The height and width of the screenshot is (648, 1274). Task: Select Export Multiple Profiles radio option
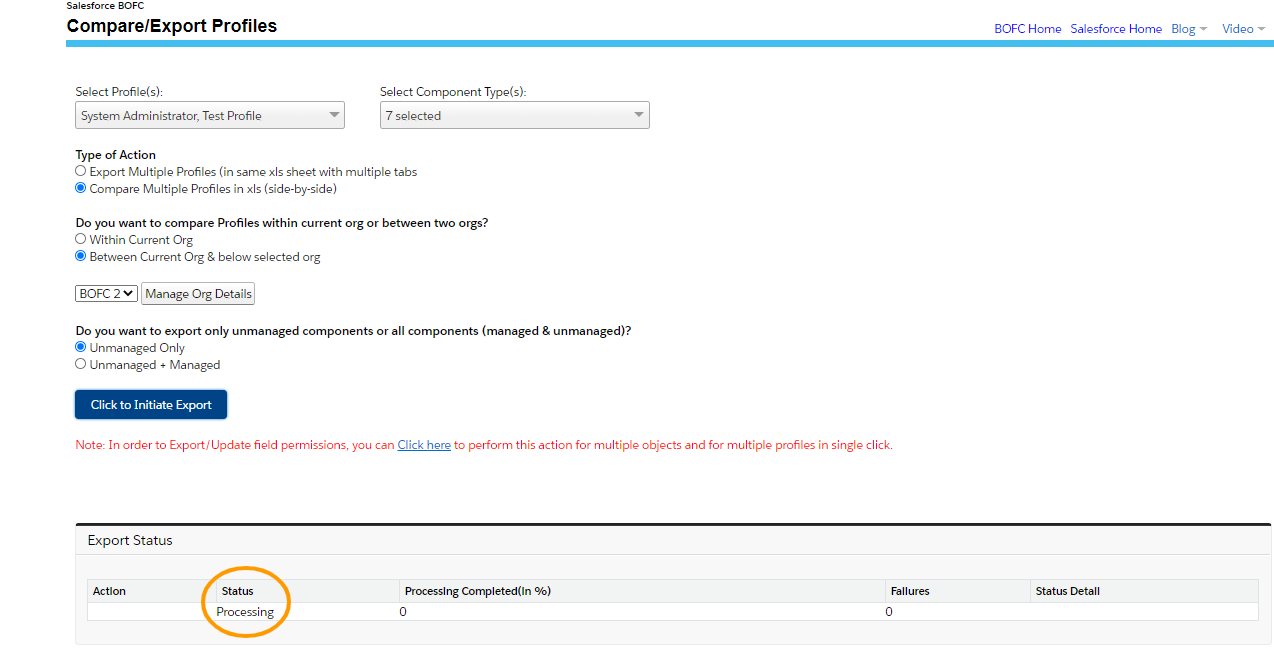81,171
